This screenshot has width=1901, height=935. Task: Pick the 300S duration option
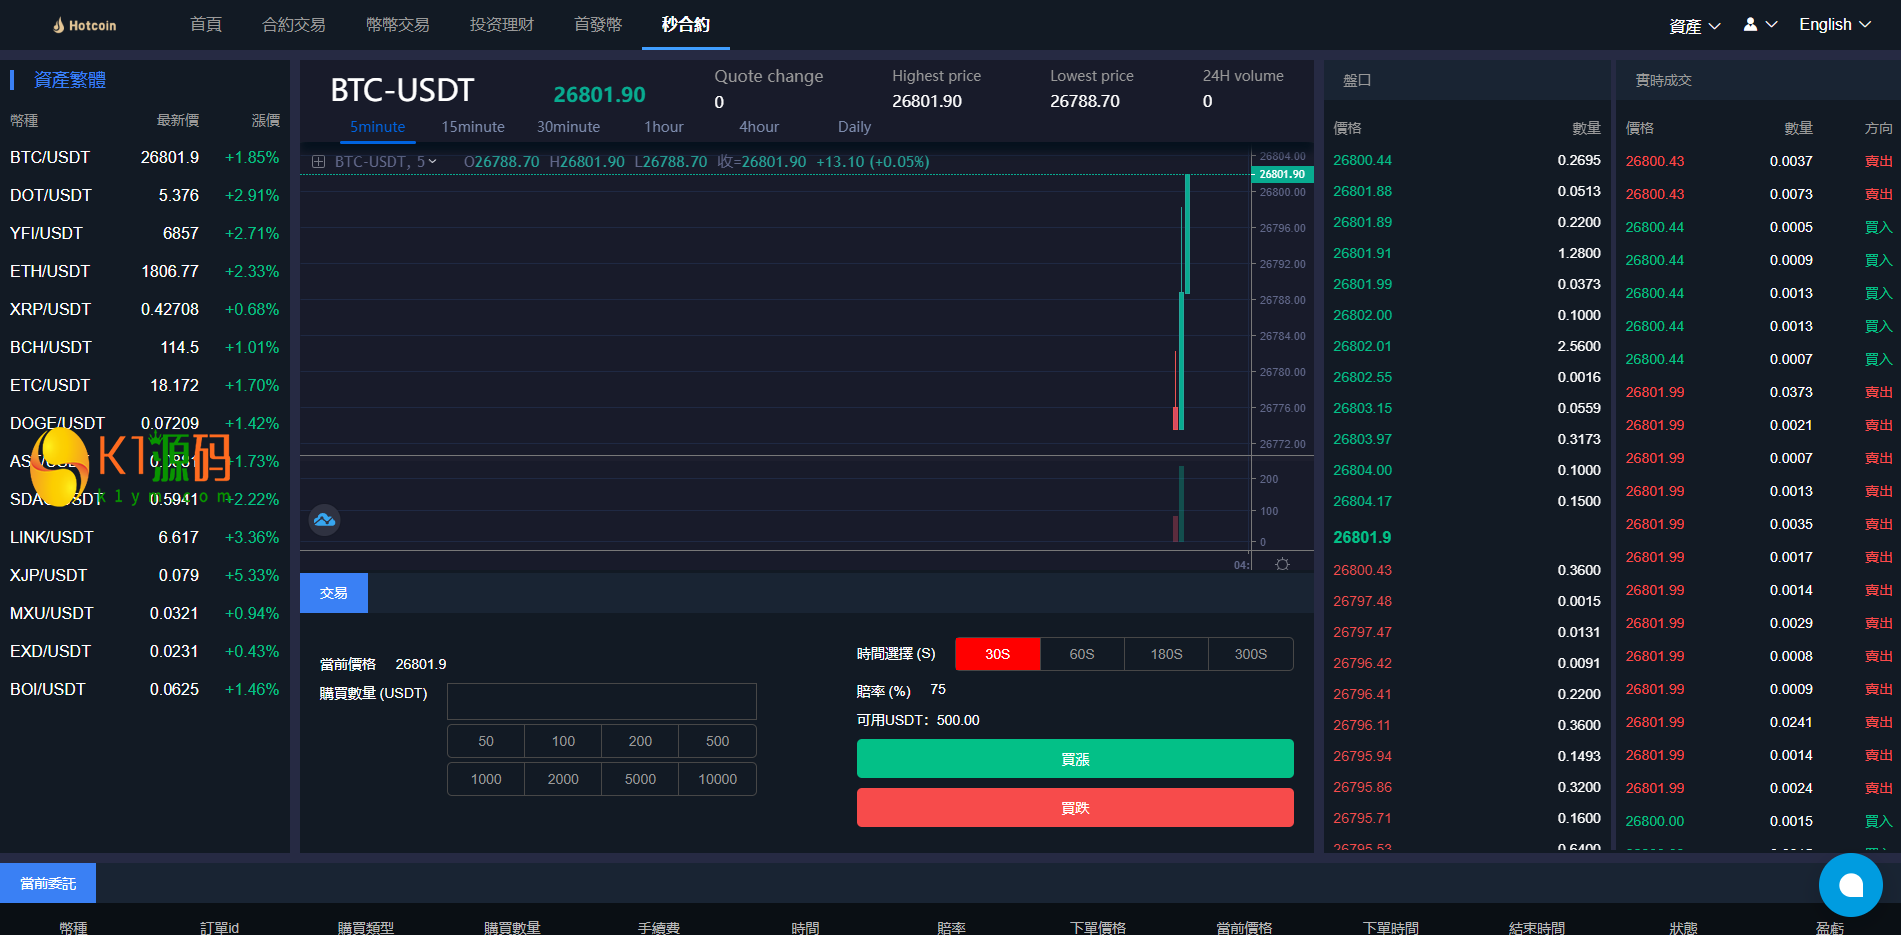(x=1250, y=654)
